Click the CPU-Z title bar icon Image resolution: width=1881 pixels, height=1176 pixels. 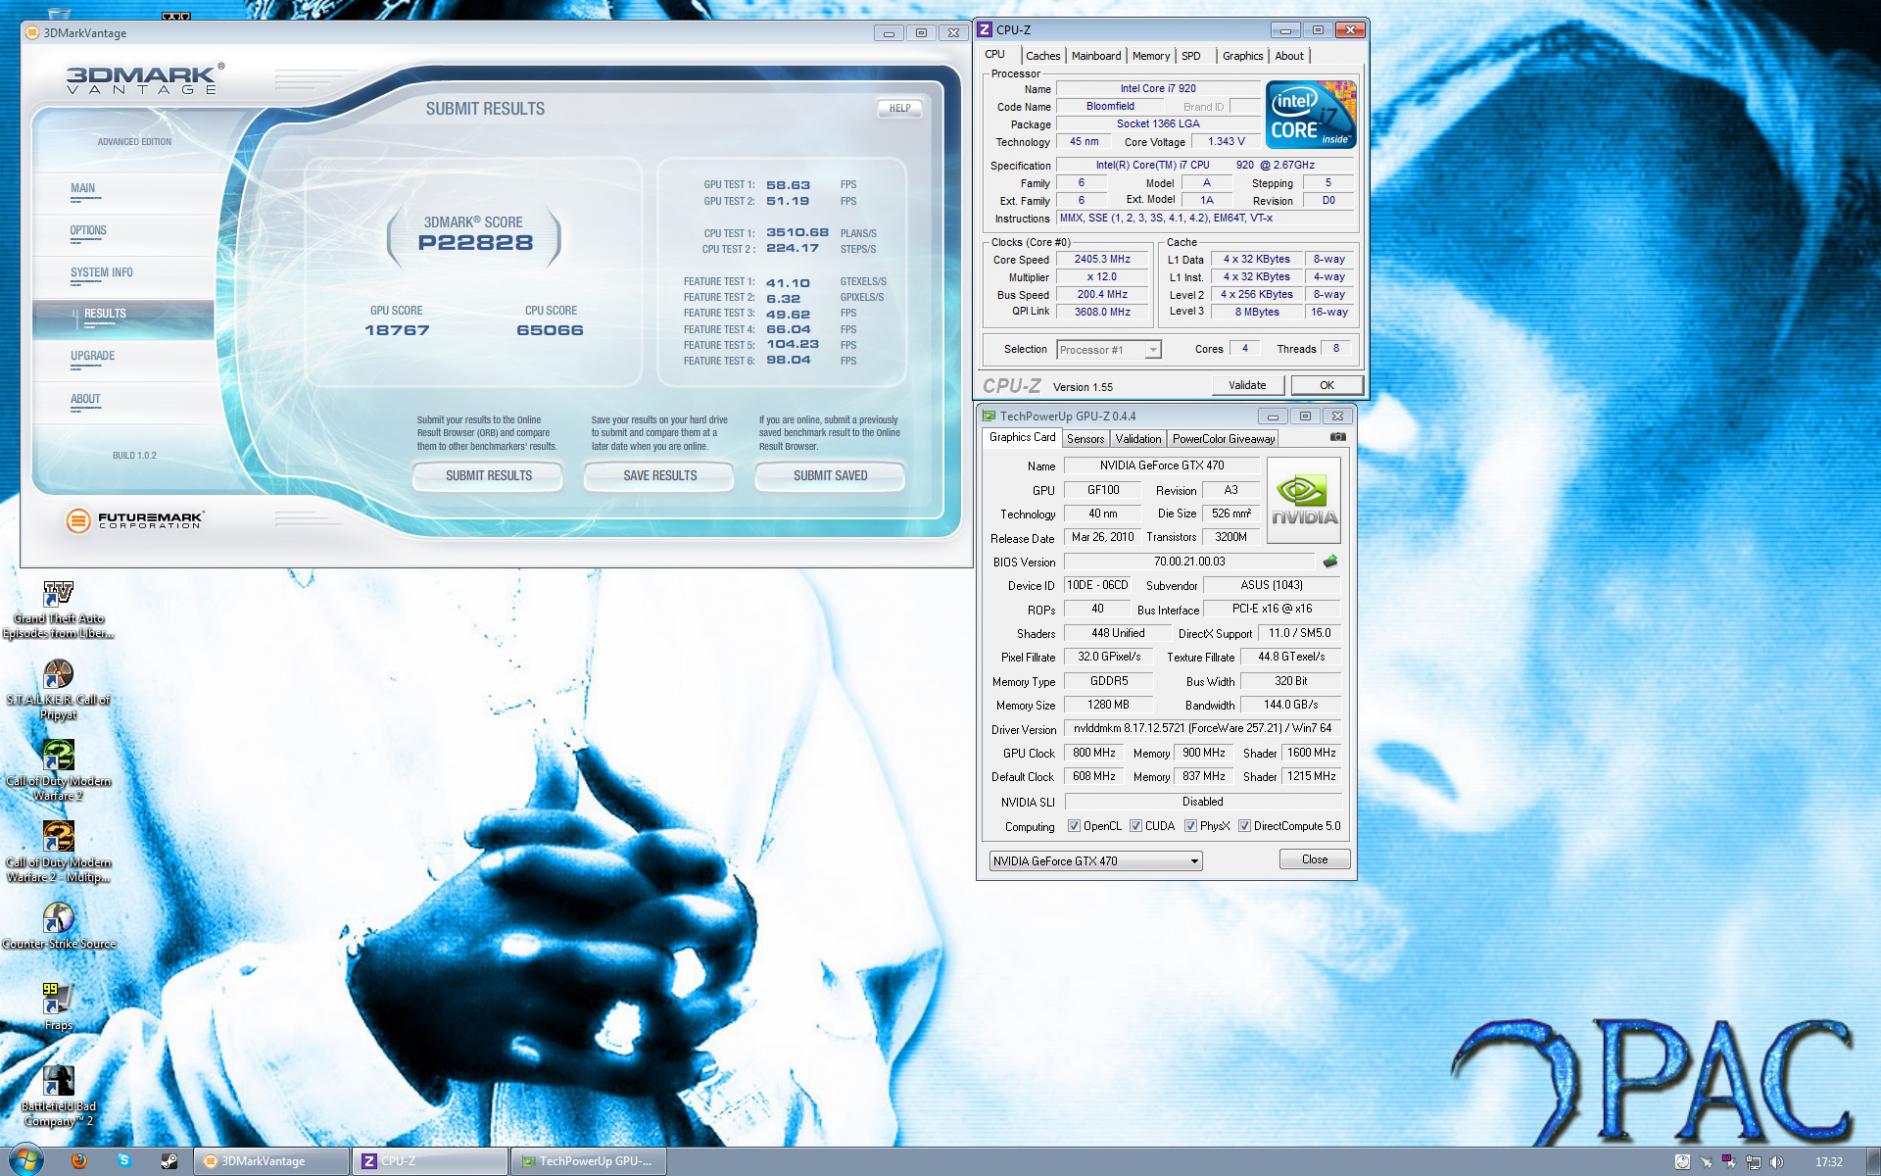point(985,30)
